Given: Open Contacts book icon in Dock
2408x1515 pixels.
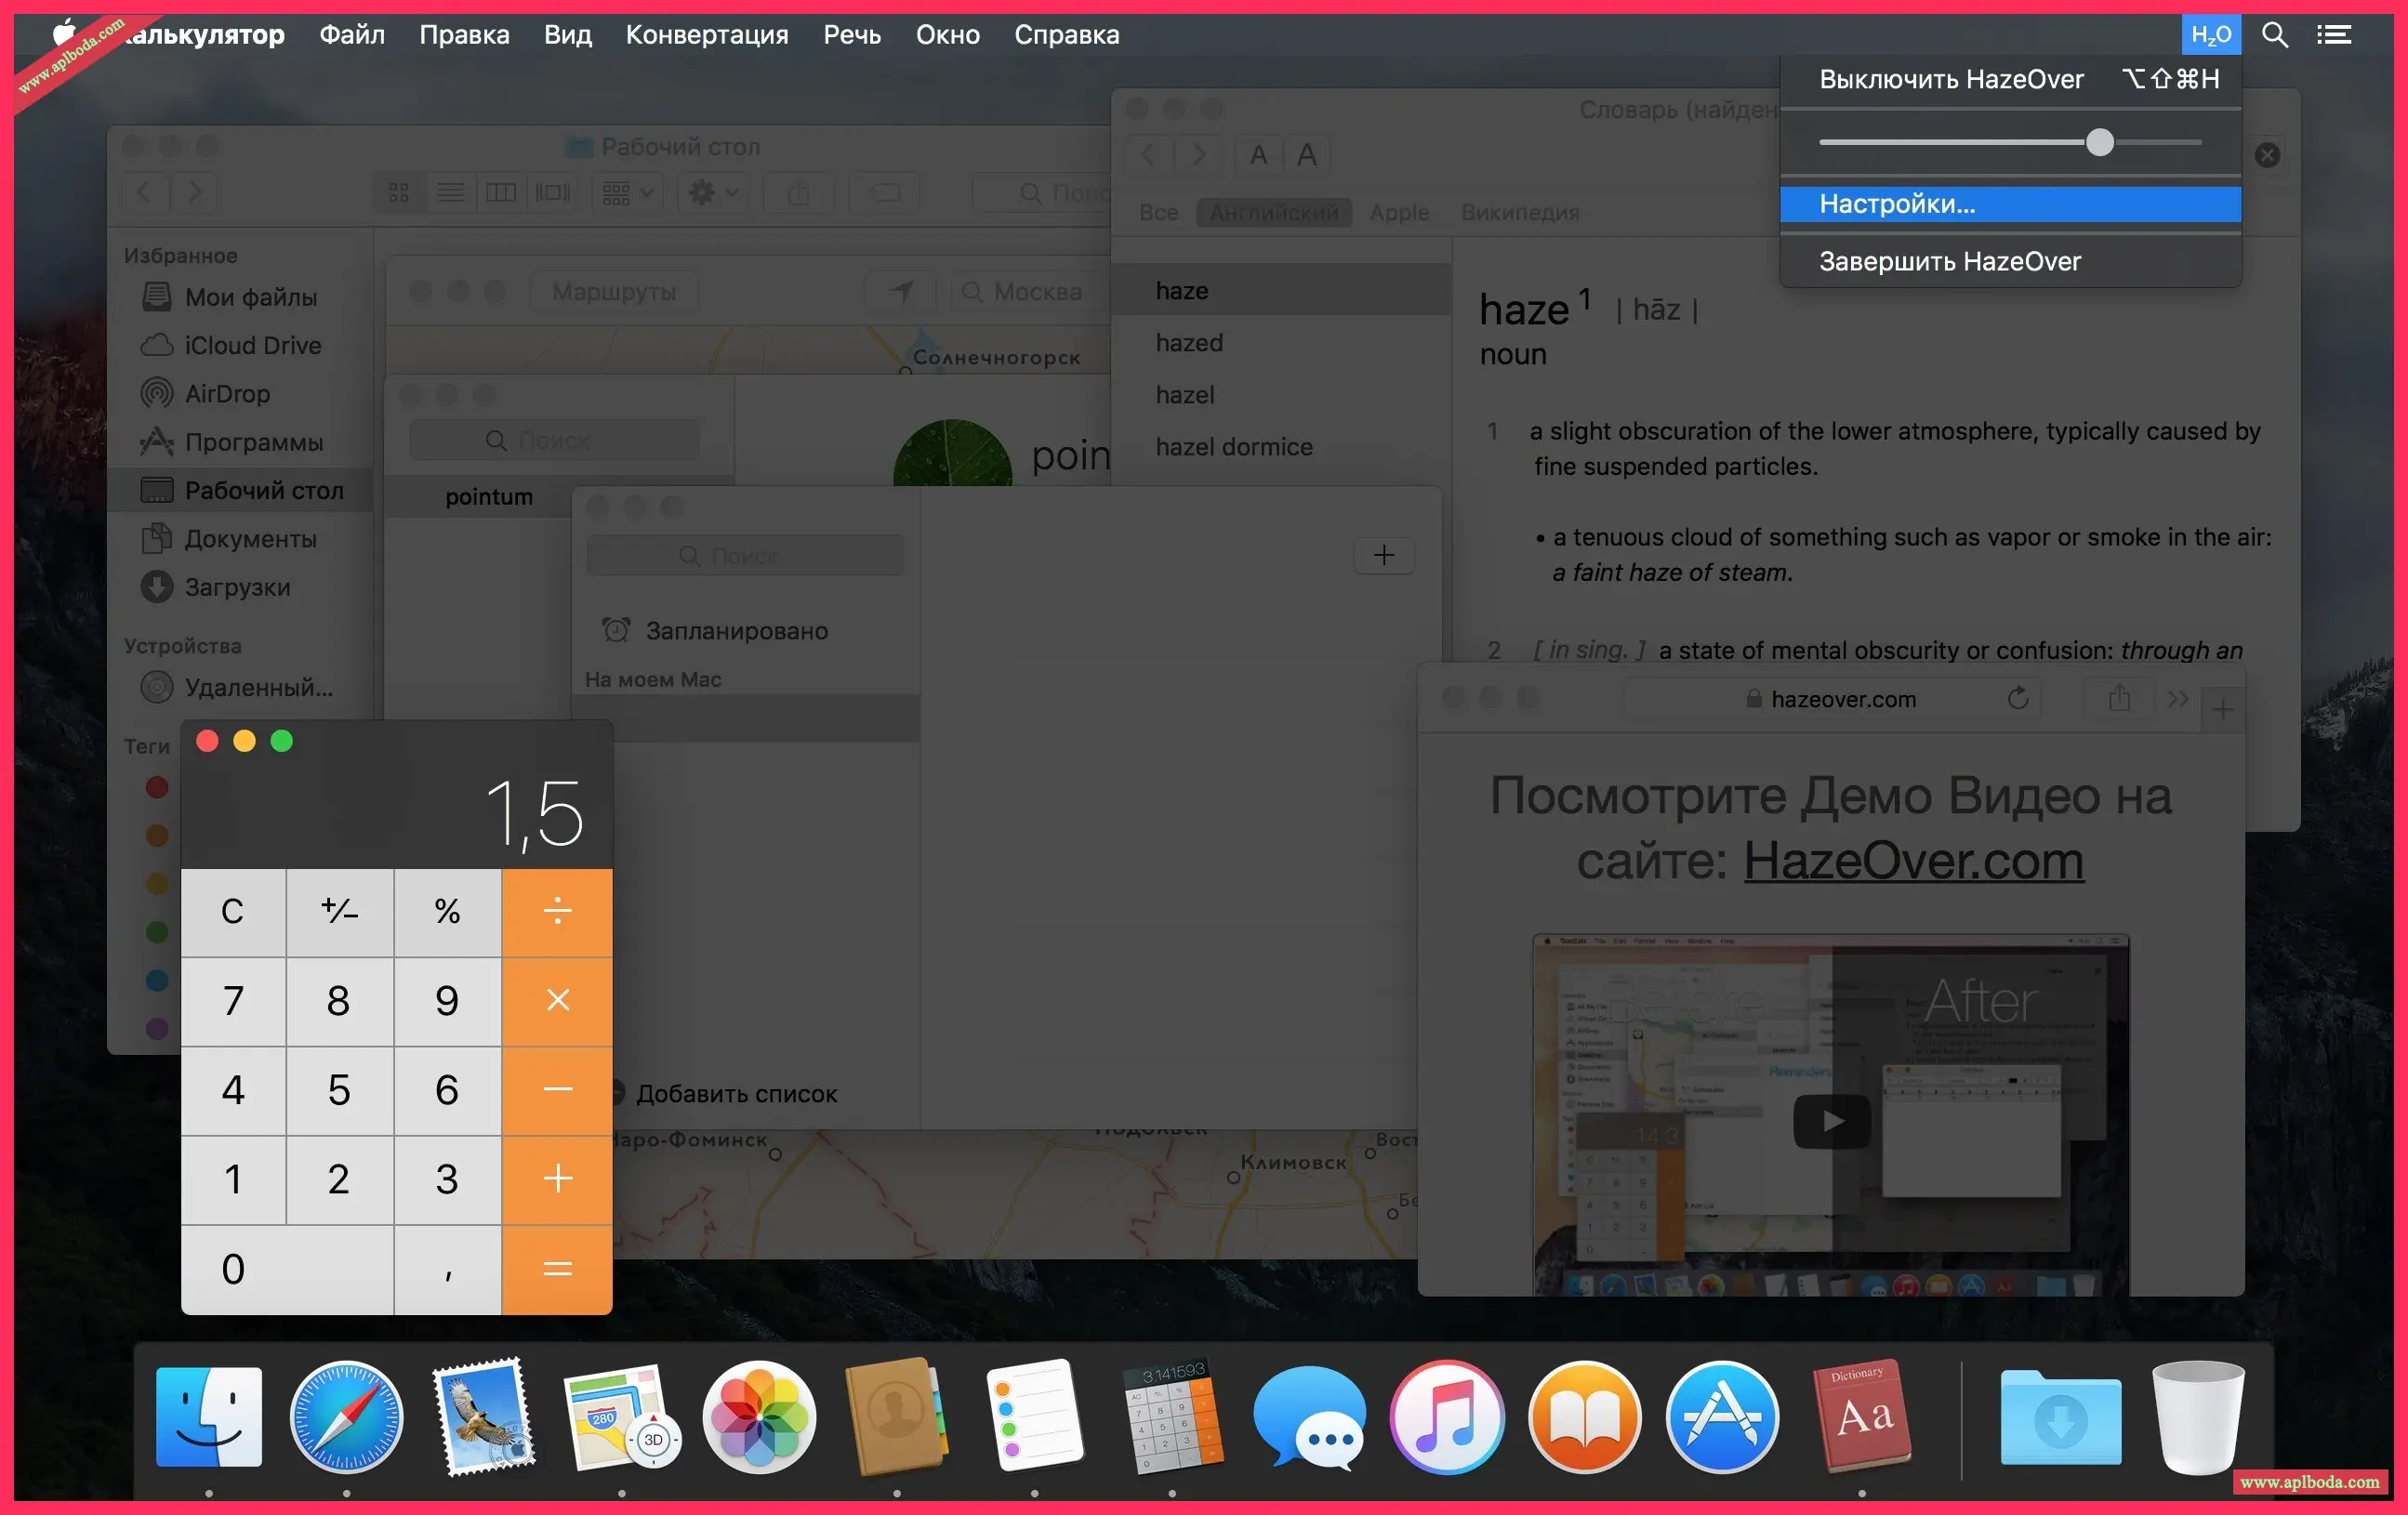Looking at the screenshot, I should pyautogui.click(x=897, y=1417).
